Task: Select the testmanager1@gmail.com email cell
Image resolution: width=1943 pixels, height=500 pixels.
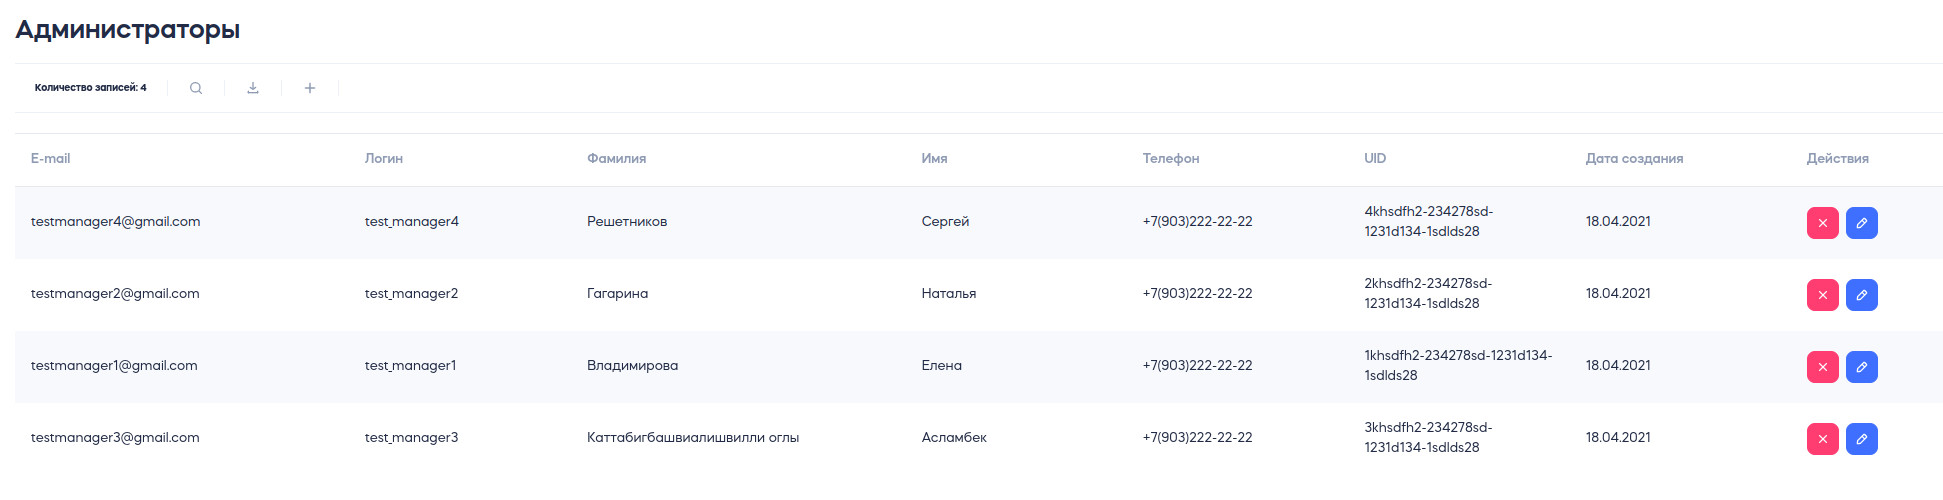Action: [114, 366]
